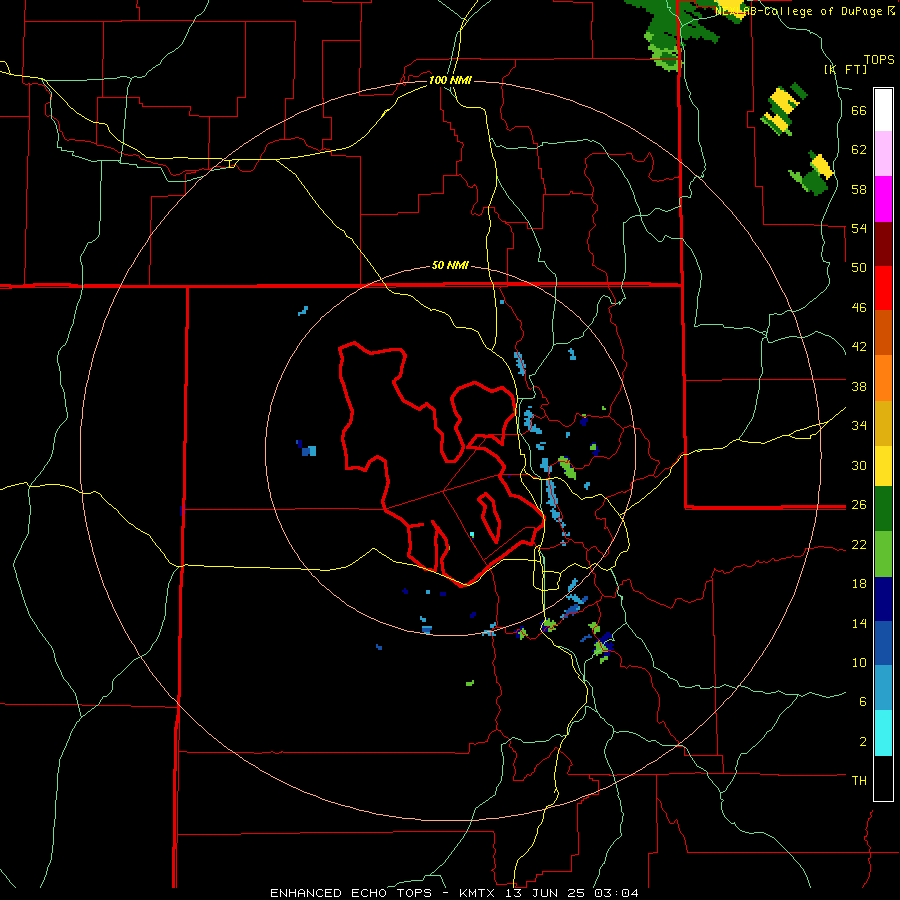Image resolution: width=900 pixels, height=900 pixels.
Task: Click the legend value "26"
Action: (x=859, y=505)
